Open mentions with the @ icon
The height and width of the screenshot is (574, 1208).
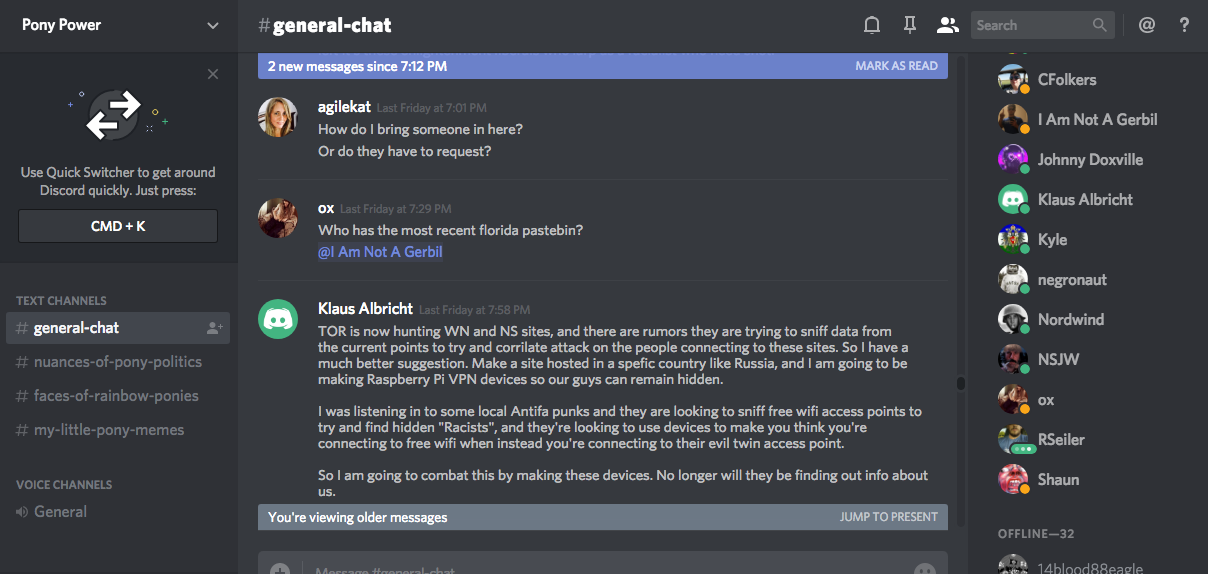pyautogui.click(x=1147, y=25)
